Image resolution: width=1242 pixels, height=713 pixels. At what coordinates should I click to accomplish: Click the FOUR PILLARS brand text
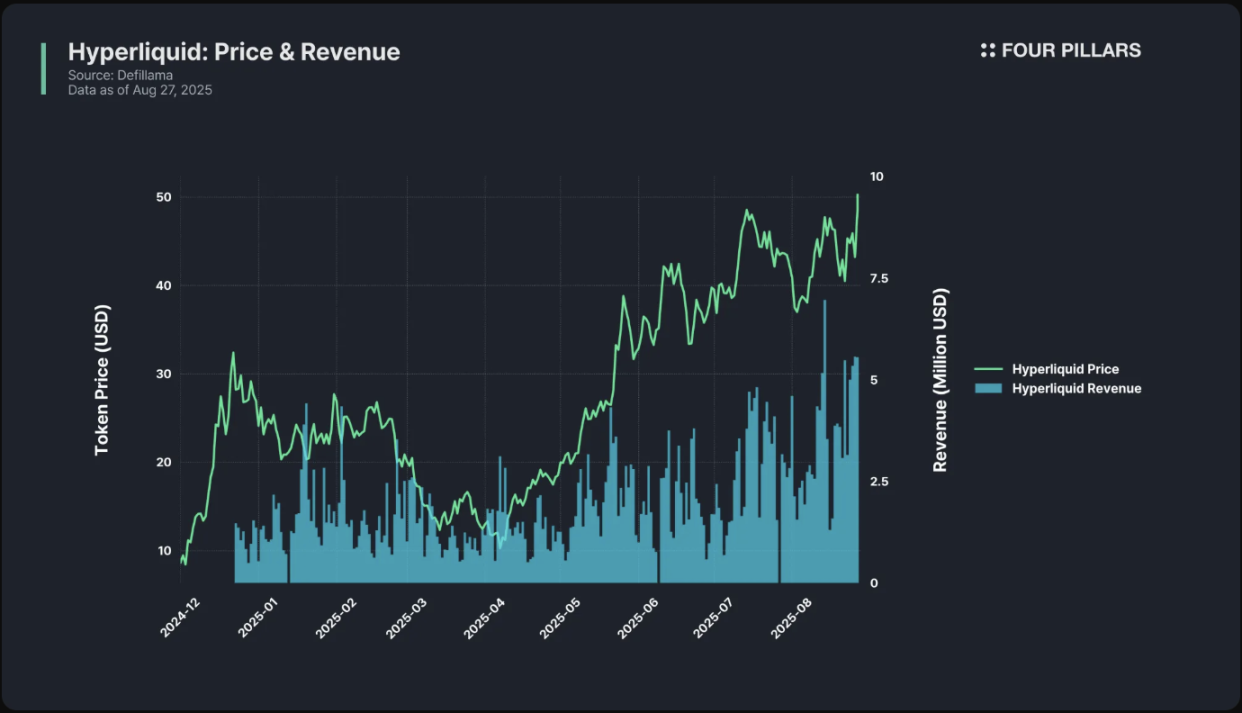1071,51
